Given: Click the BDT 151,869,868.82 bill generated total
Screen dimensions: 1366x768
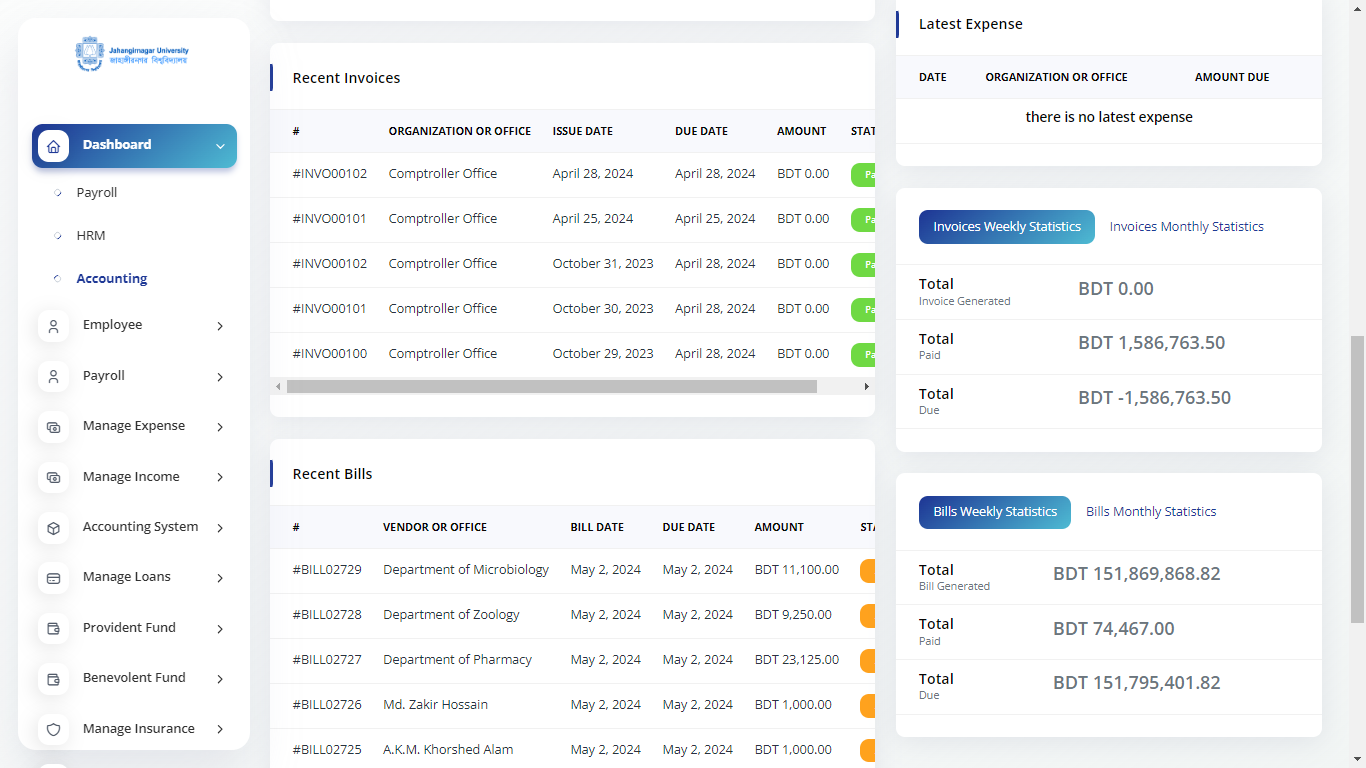Looking at the screenshot, I should [x=1137, y=574].
